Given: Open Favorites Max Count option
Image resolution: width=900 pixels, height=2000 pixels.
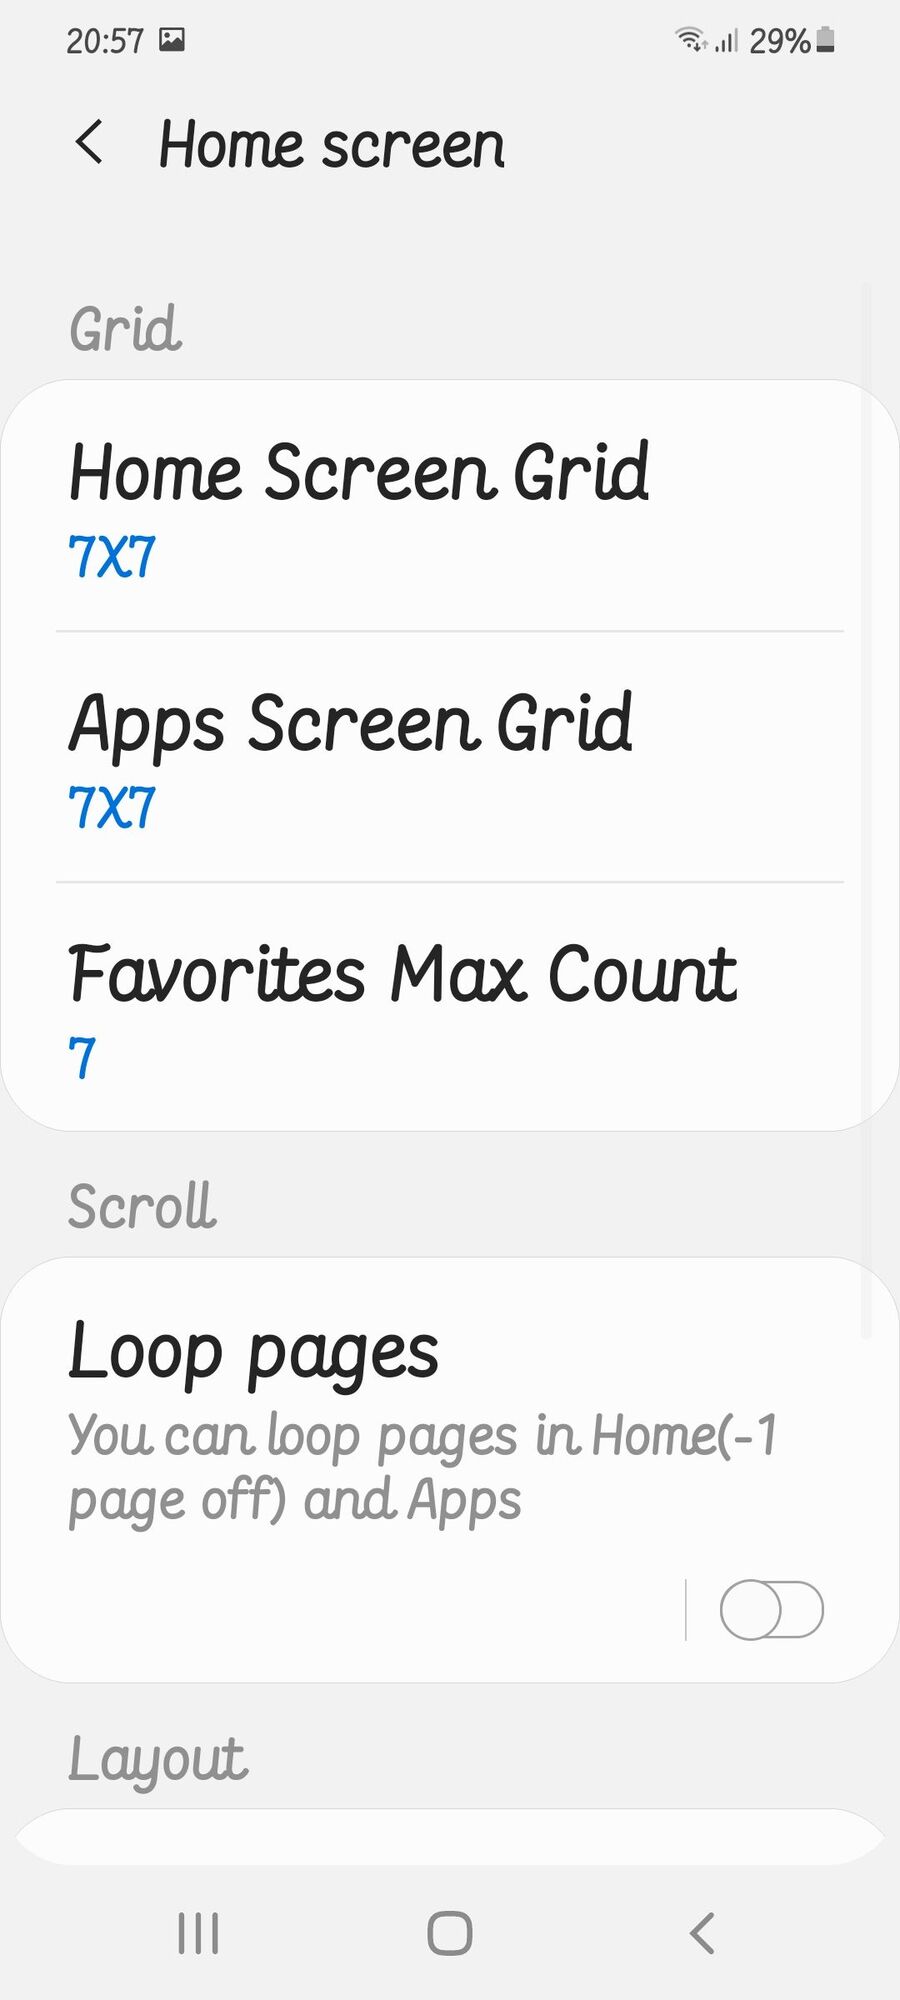Looking at the screenshot, I should pyautogui.click(x=450, y=1007).
